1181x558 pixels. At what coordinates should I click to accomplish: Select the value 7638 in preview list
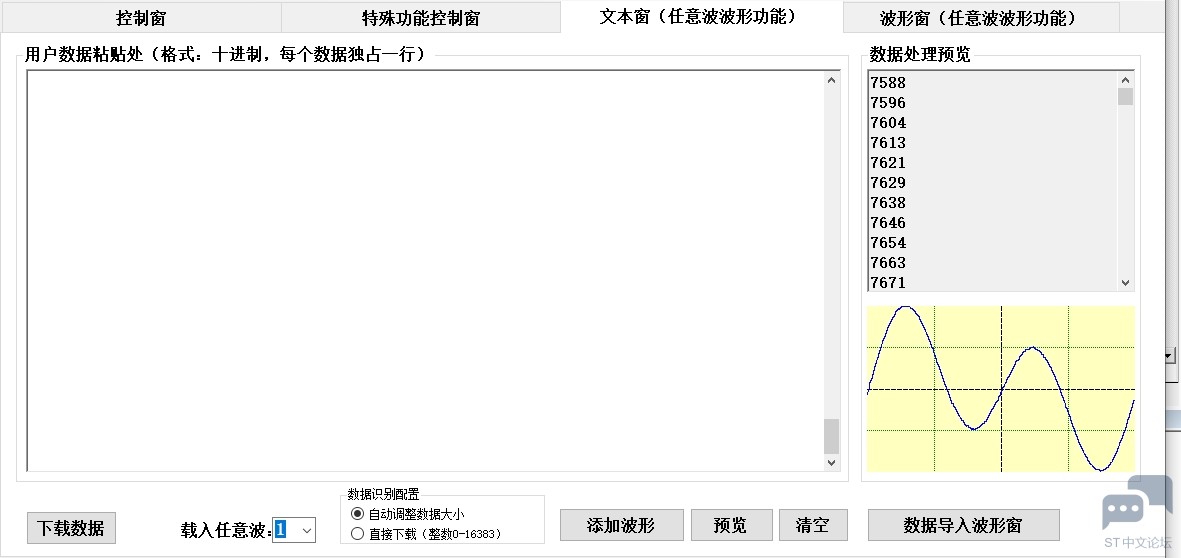pyautogui.click(x=888, y=203)
